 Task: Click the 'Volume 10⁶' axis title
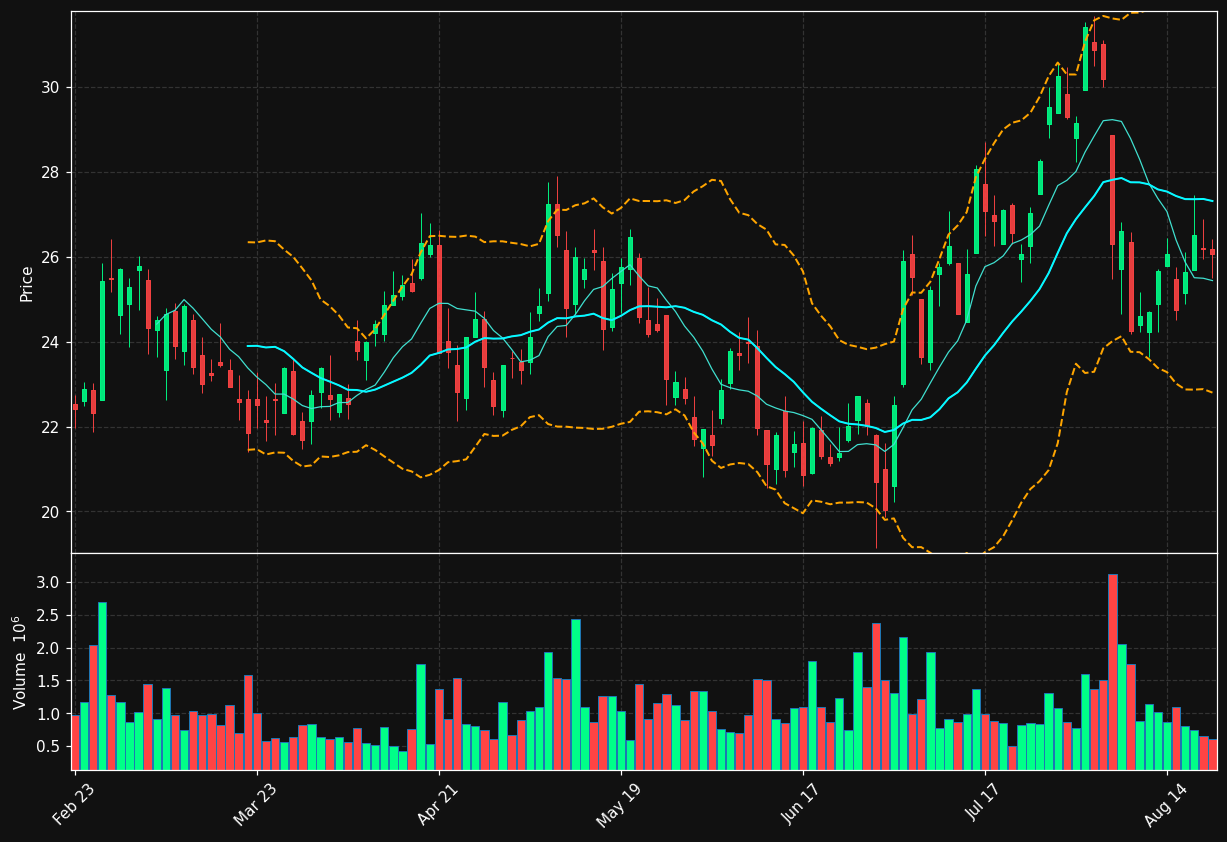(x=21, y=662)
